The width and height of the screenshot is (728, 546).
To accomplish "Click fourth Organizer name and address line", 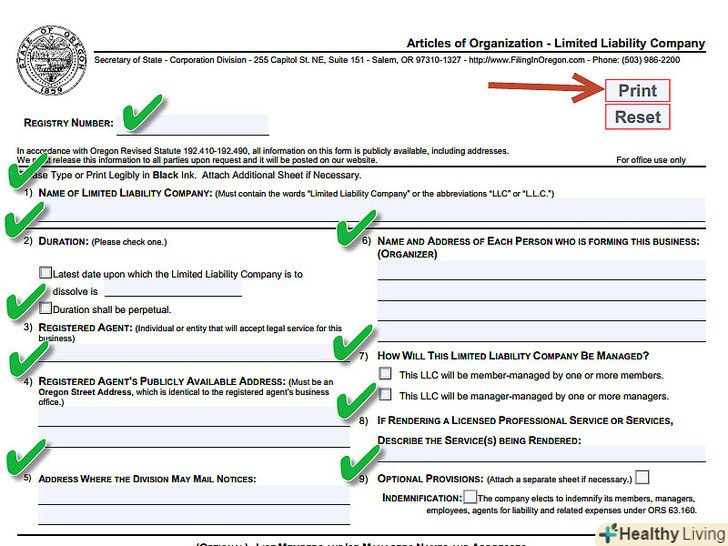I will tap(541, 332).
